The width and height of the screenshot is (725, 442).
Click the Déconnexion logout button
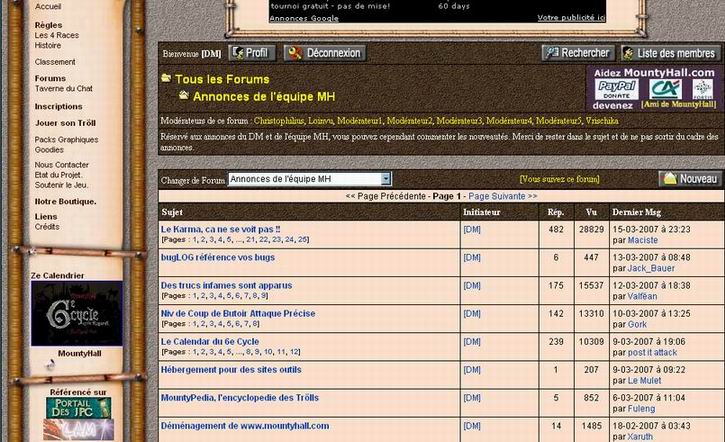click(x=324, y=53)
